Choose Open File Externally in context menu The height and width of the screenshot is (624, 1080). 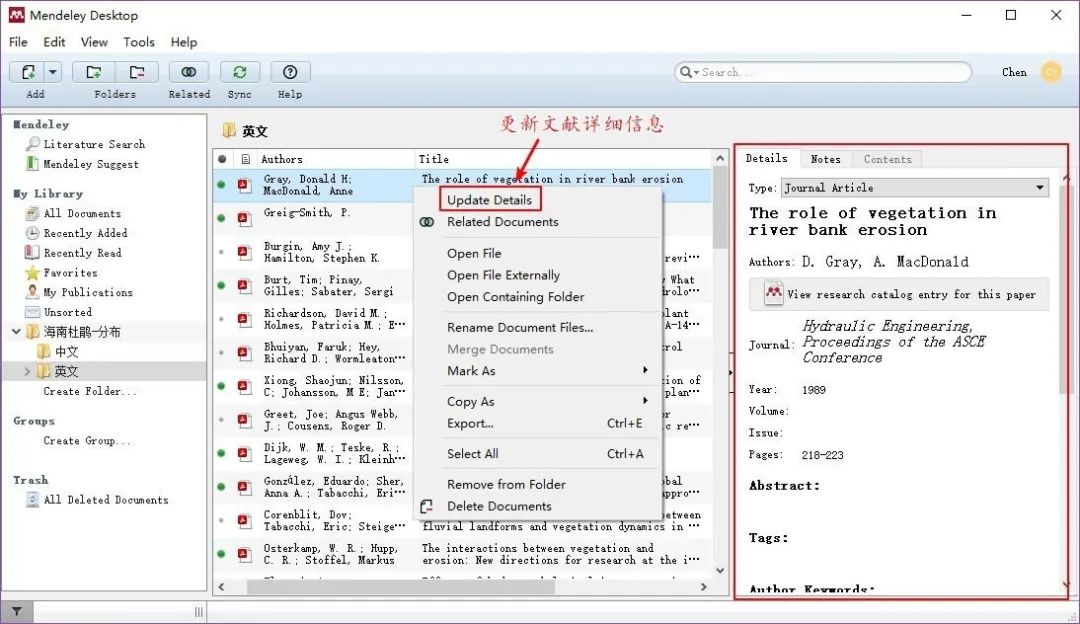point(503,275)
